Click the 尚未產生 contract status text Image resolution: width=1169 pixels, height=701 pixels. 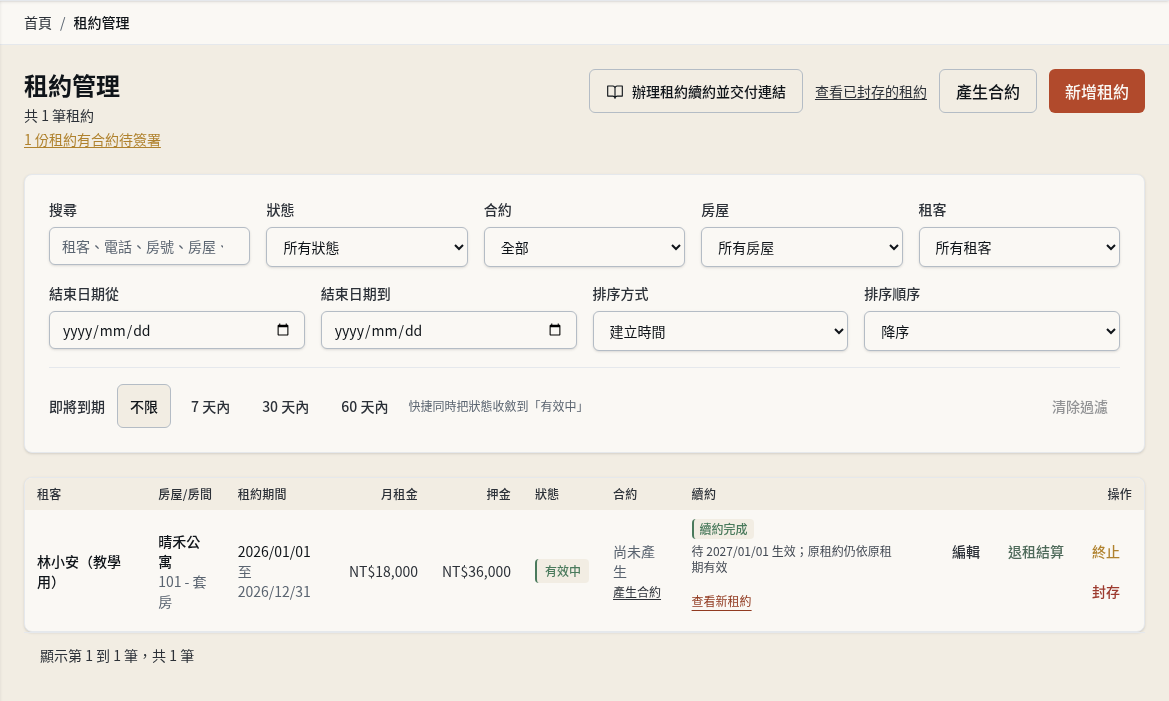(634, 562)
